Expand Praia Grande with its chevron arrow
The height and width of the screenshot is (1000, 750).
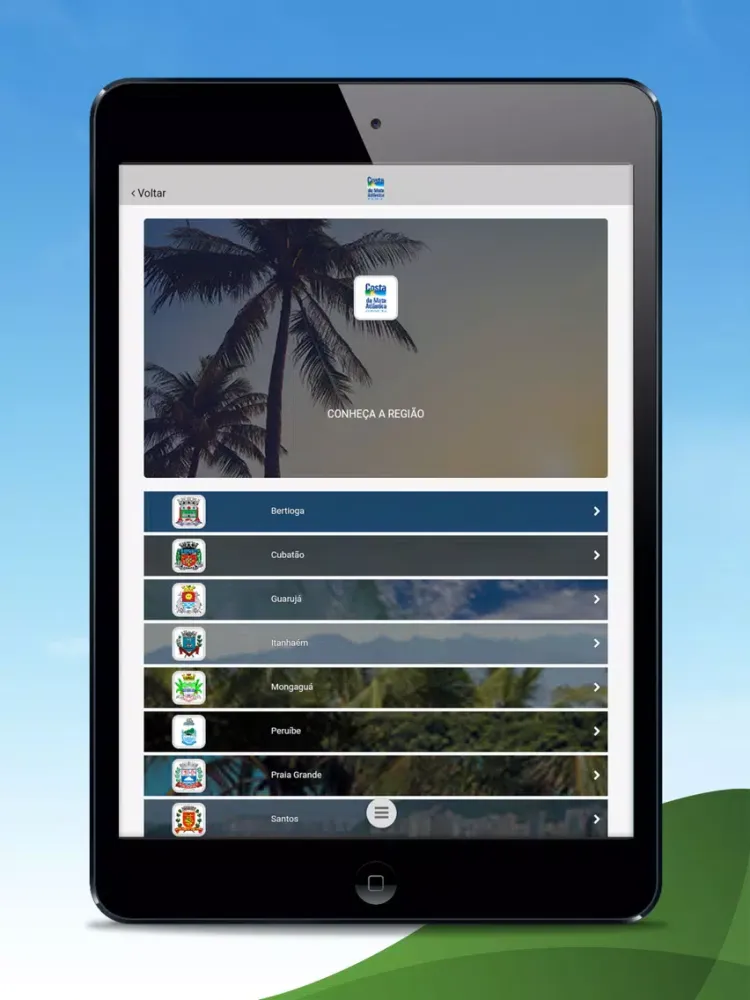[x=596, y=775]
